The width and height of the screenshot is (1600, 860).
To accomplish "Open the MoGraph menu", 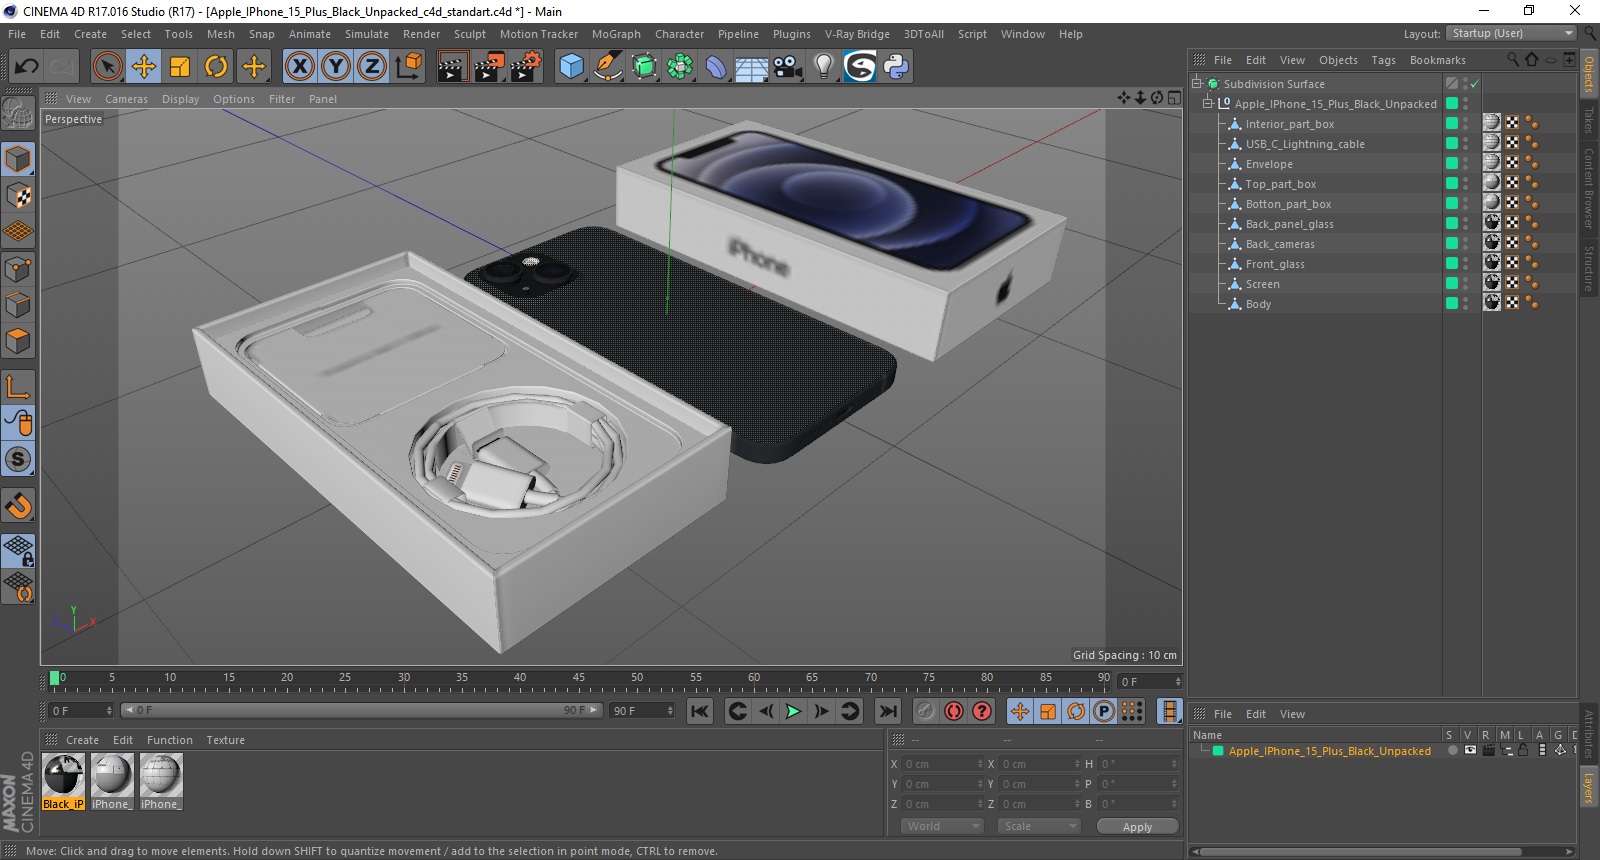I will [616, 34].
